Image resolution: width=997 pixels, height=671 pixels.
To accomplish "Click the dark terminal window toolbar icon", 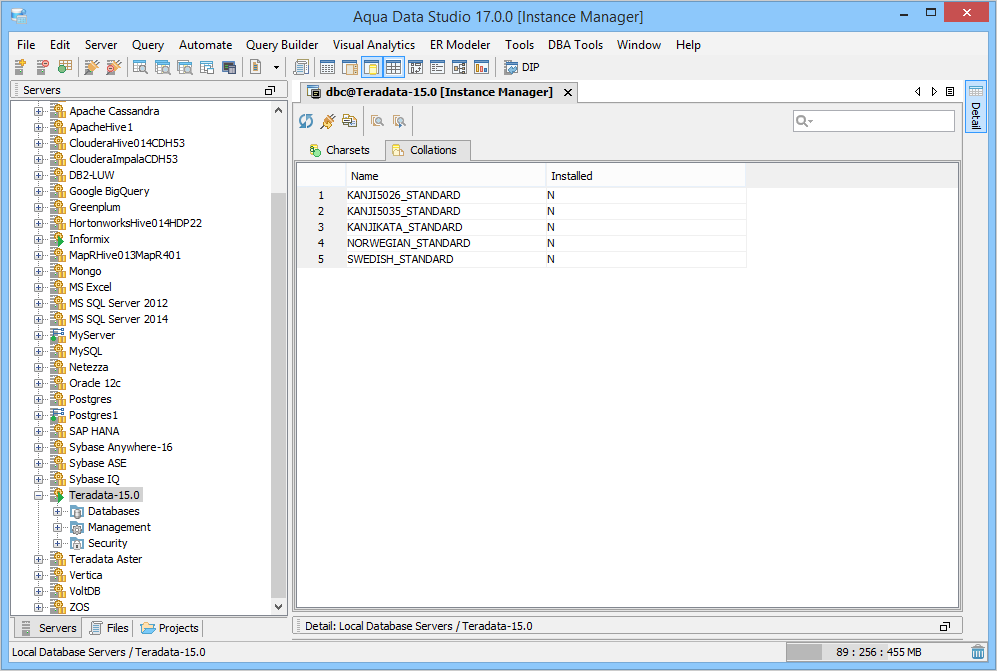I will click(229, 67).
